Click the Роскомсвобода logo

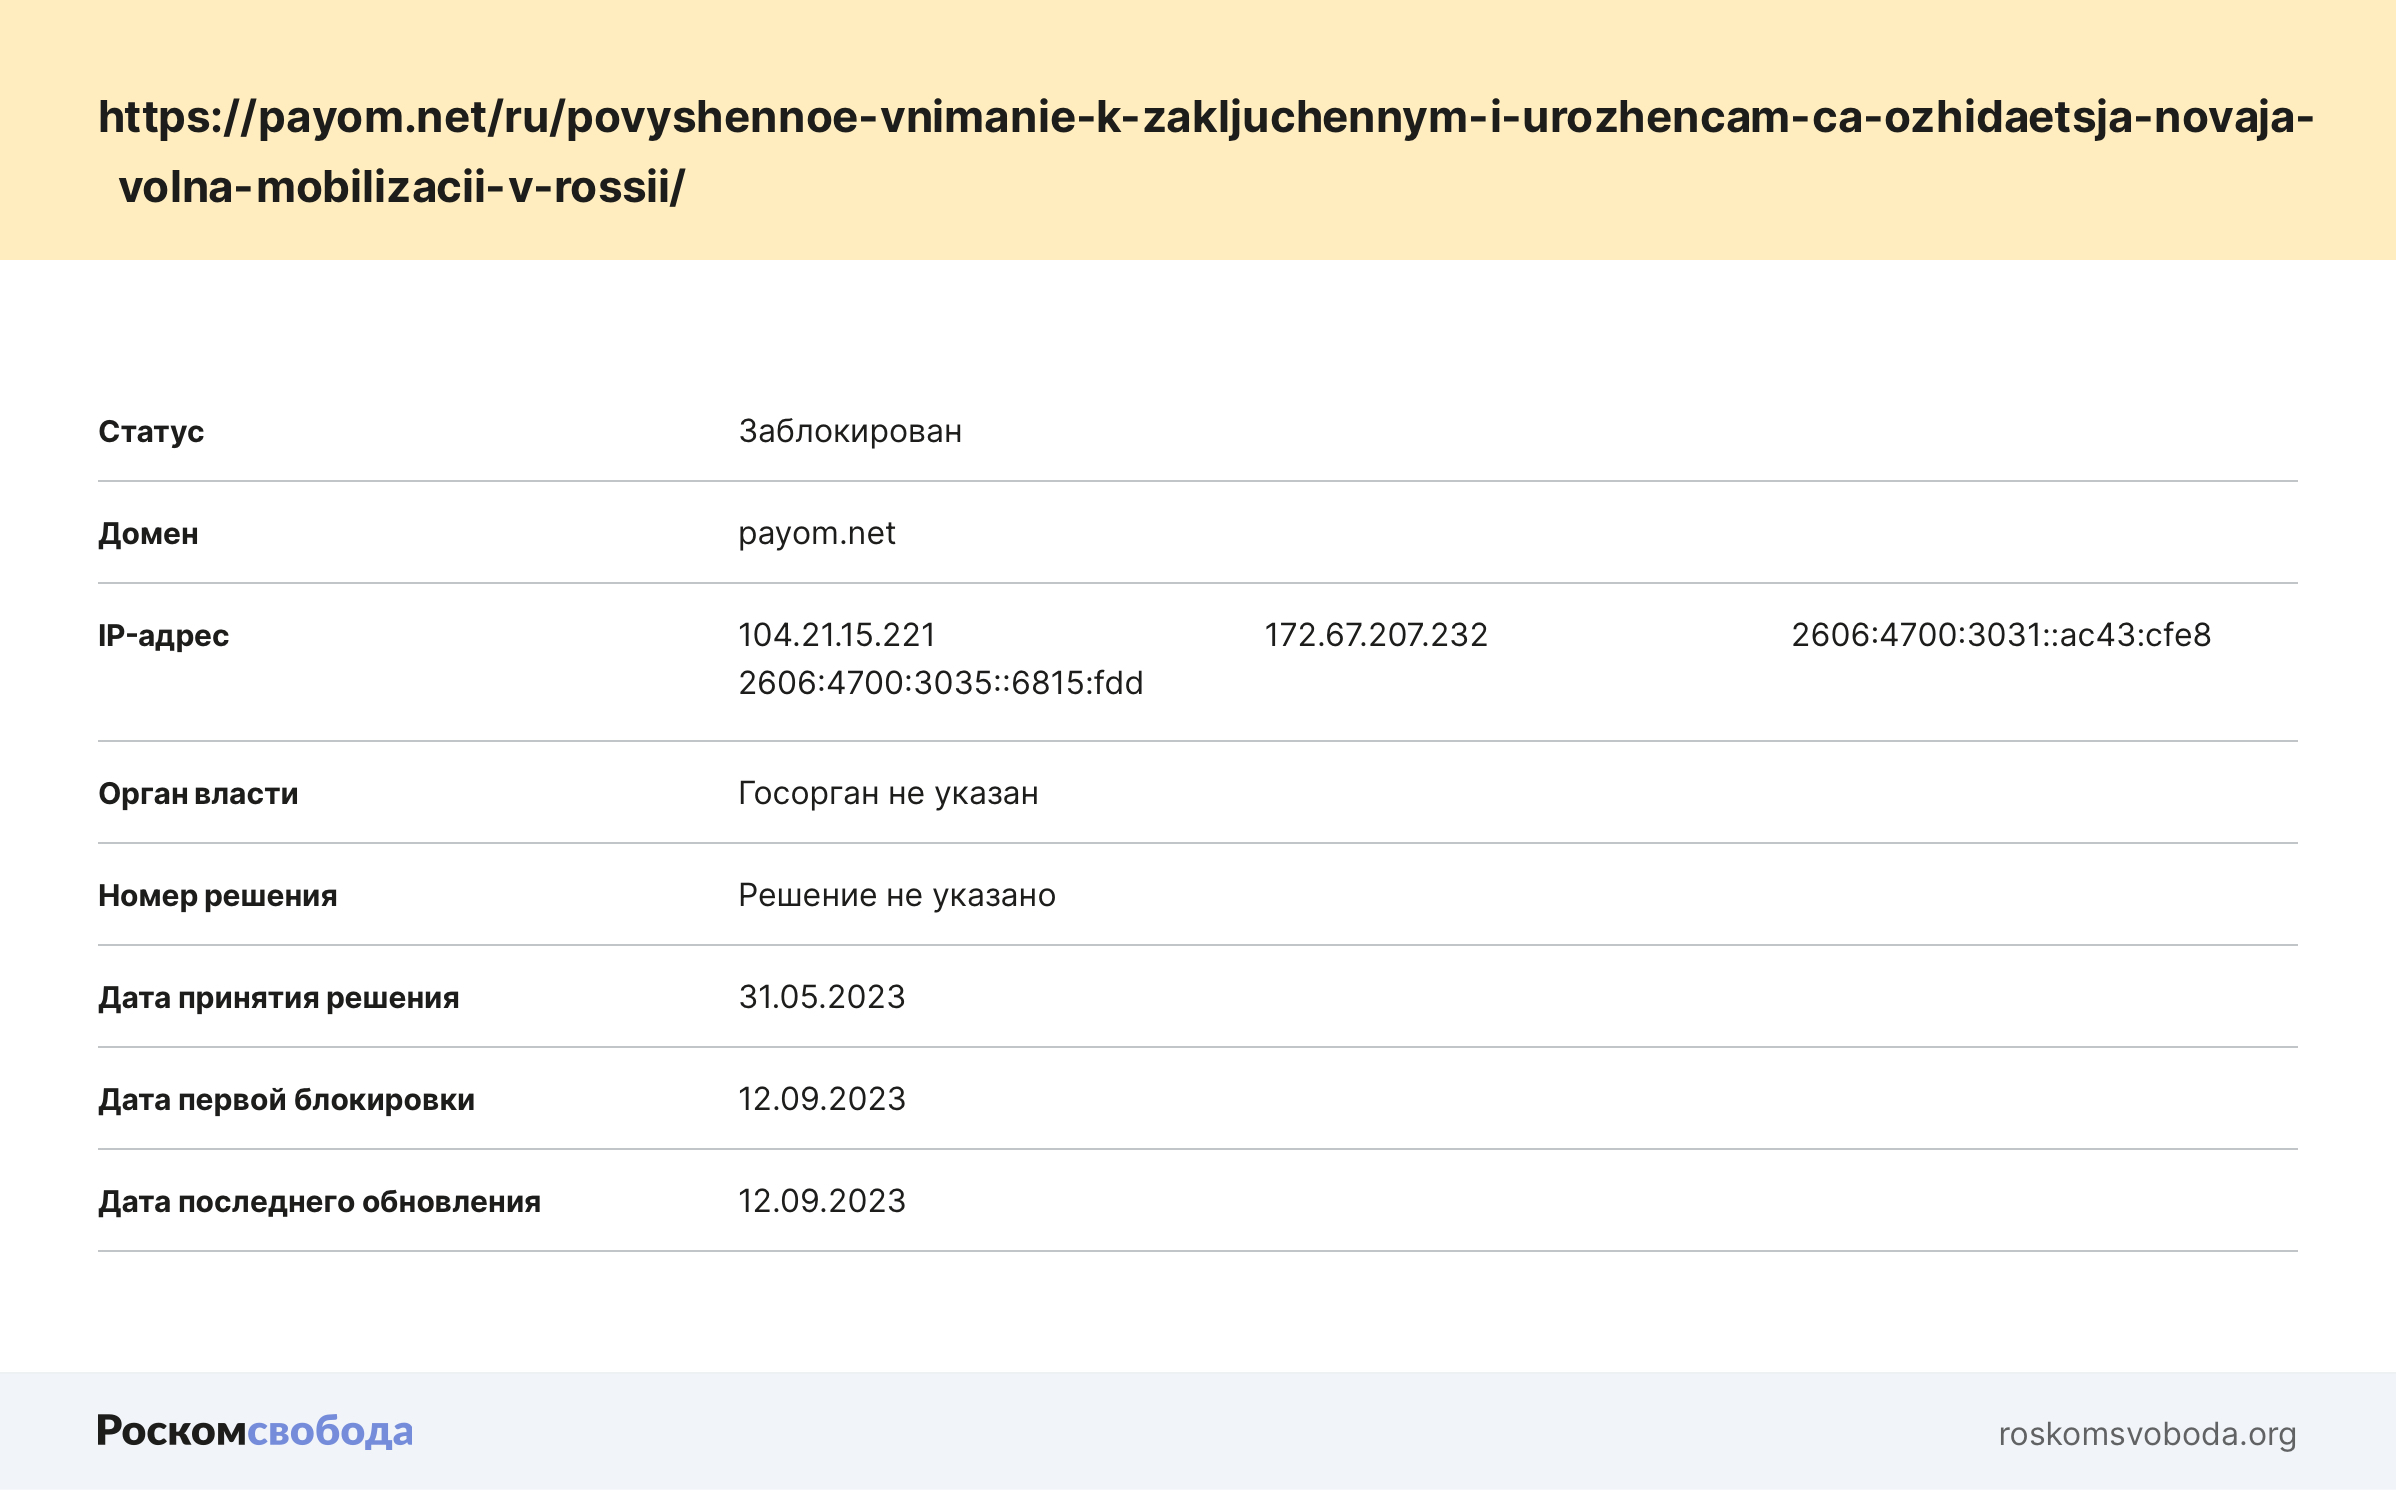tap(255, 1431)
